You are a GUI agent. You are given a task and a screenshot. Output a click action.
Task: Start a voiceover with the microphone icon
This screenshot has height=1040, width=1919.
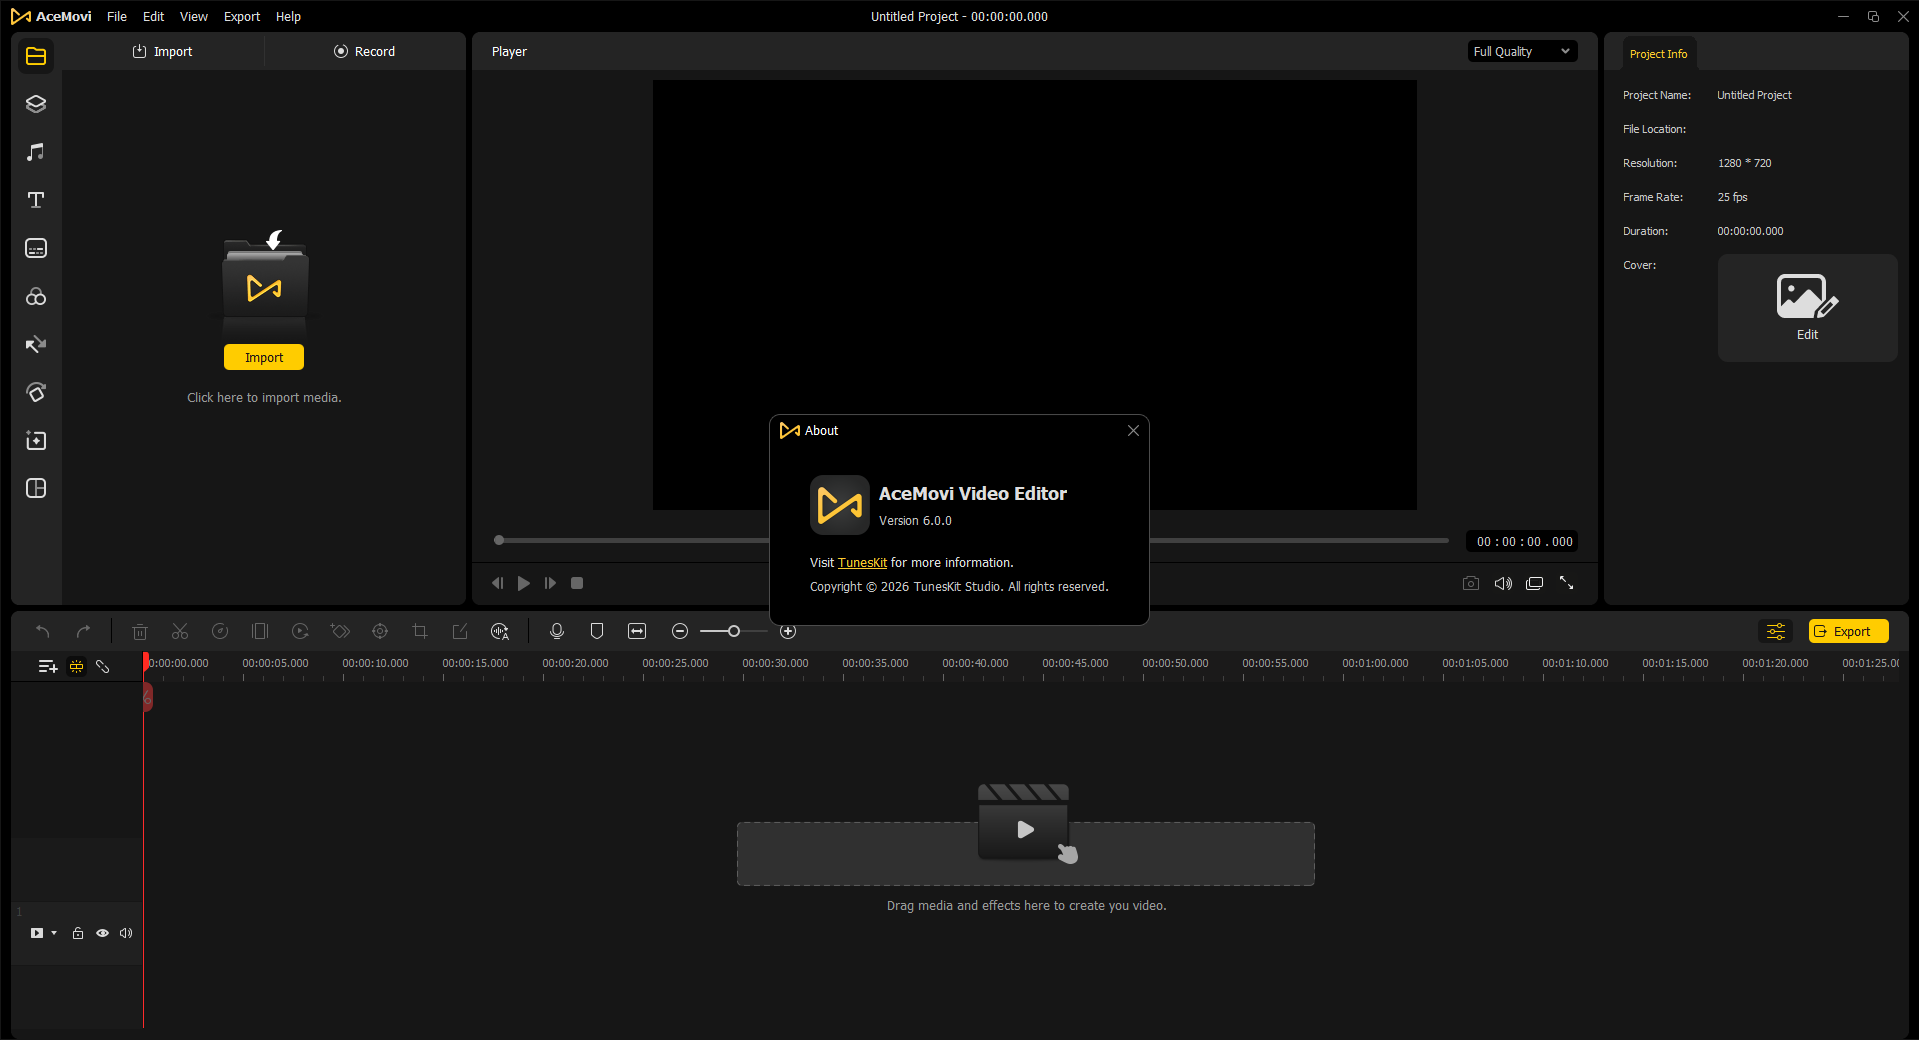click(x=557, y=631)
